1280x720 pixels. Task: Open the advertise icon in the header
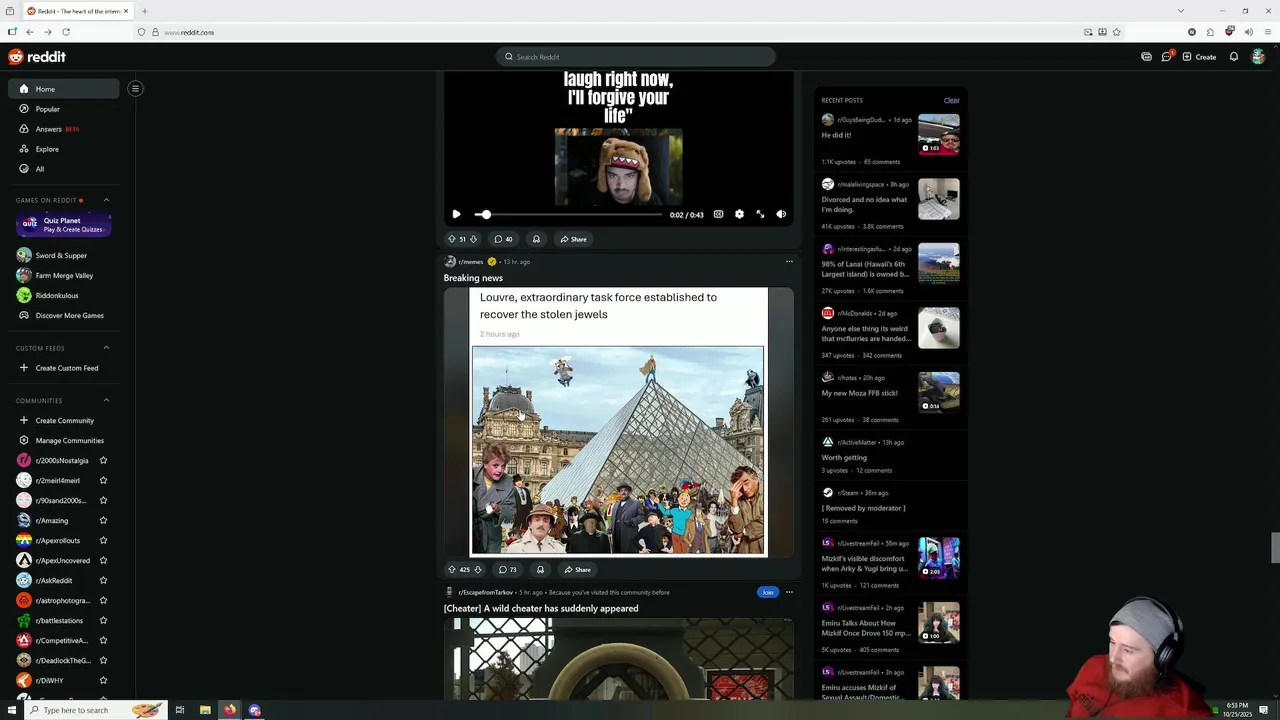click(x=1146, y=57)
